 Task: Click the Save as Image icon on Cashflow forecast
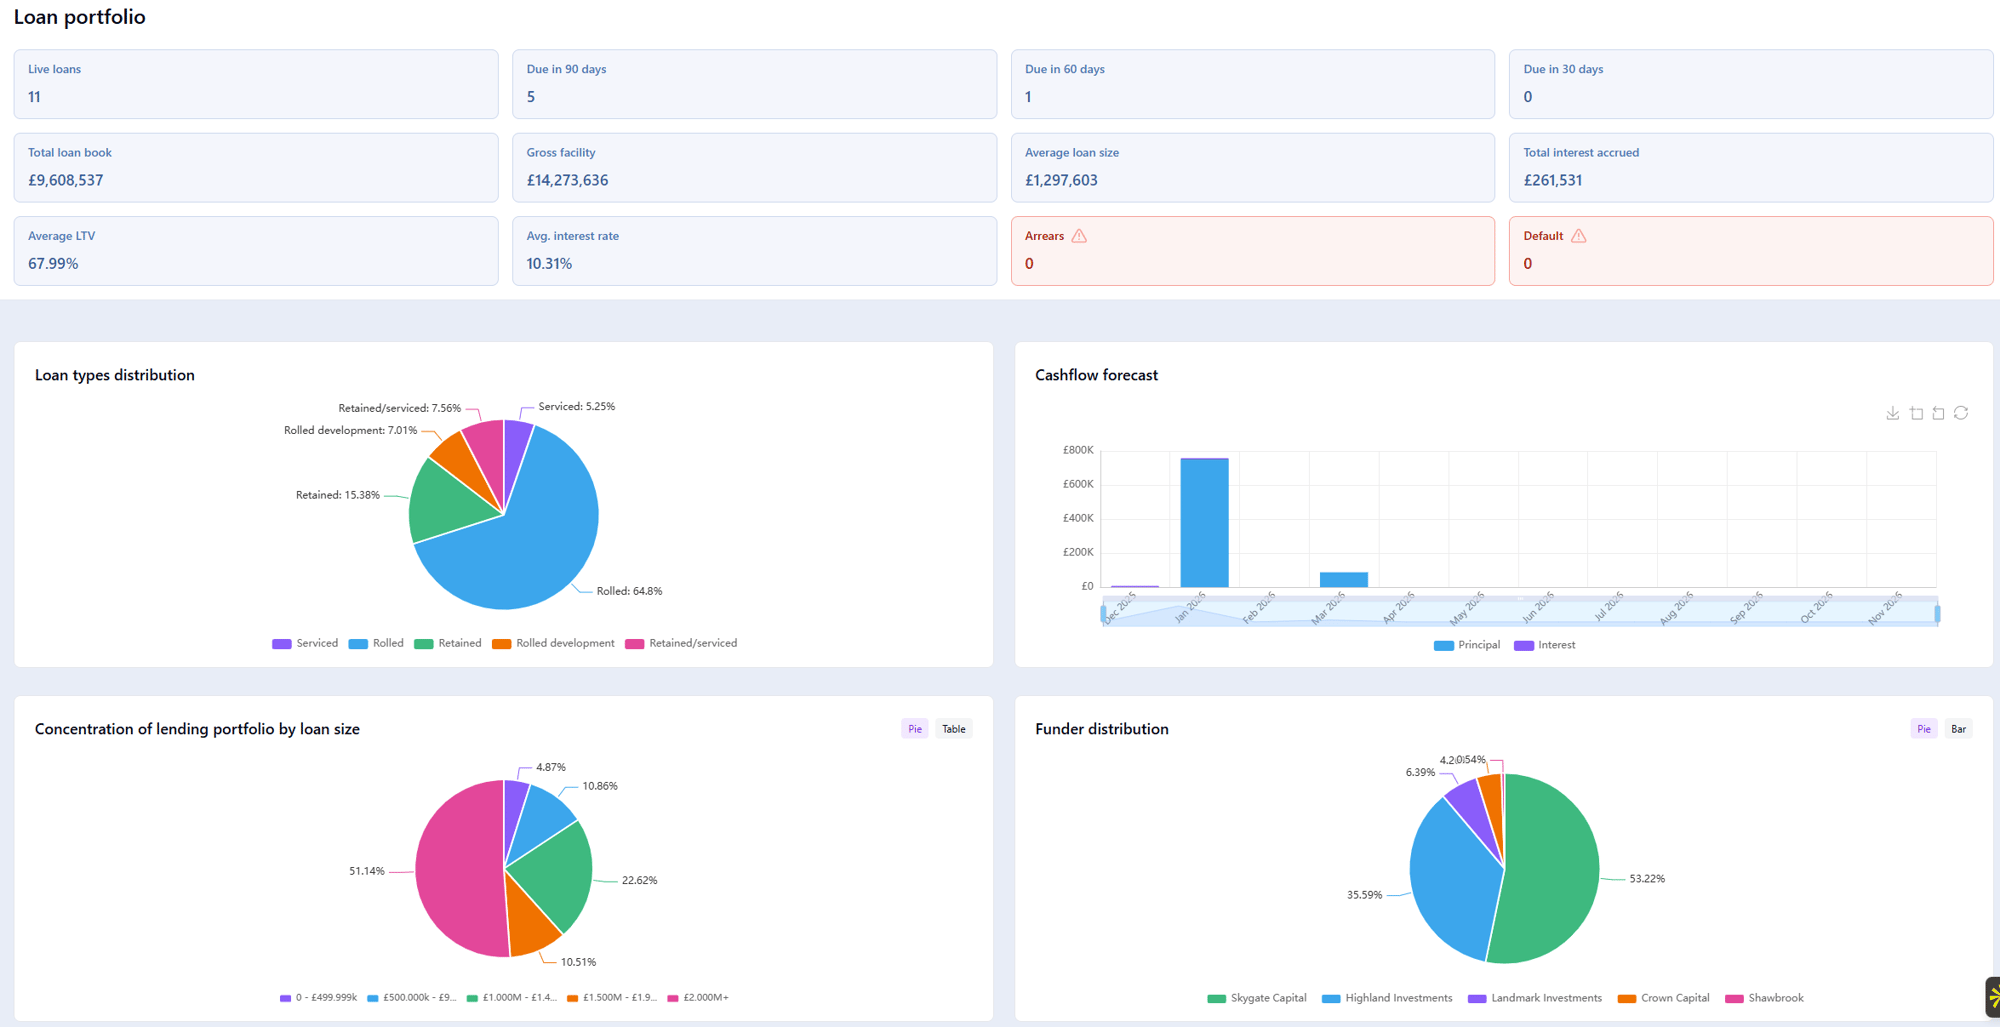1893,413
